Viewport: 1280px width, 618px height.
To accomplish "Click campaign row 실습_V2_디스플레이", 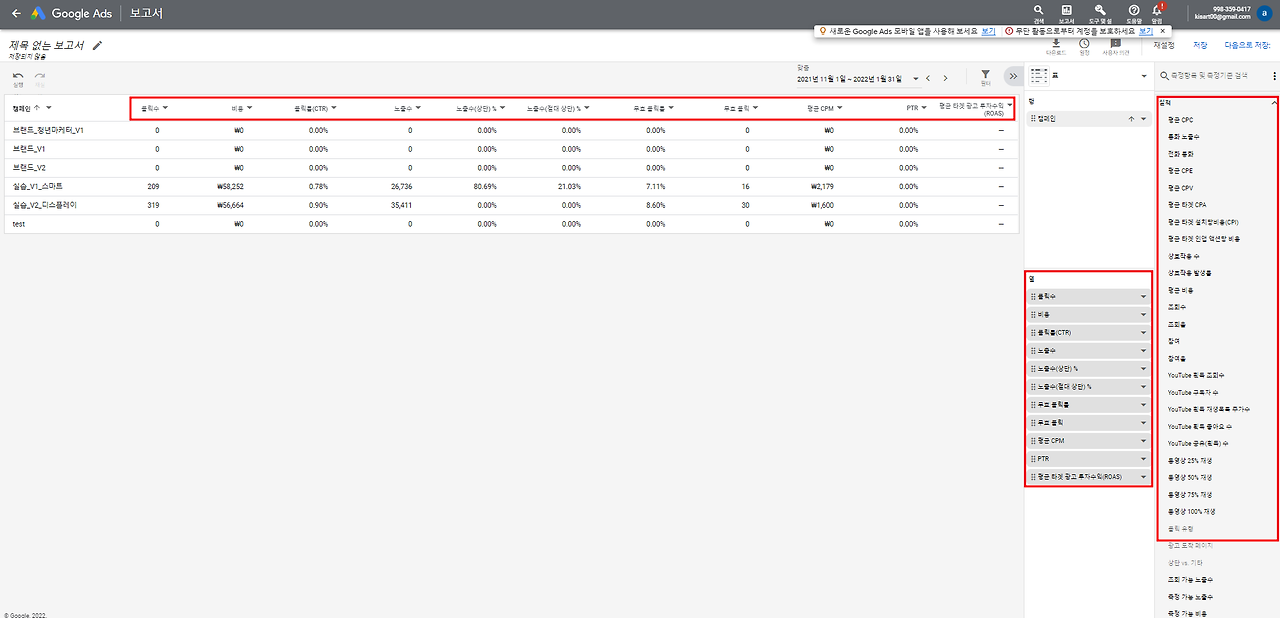I will 45,205.
